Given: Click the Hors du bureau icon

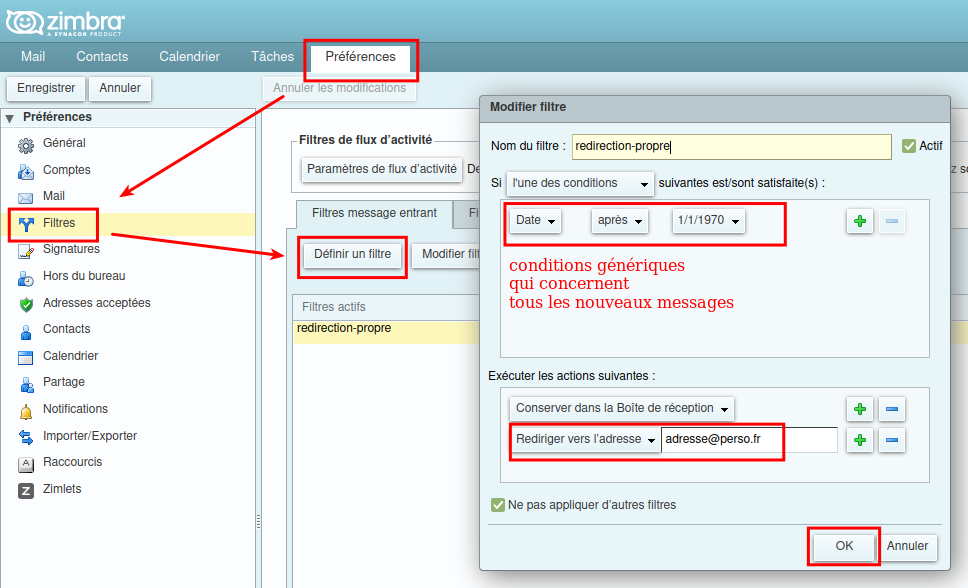Looking at the screenshot, I should [26, 277].
